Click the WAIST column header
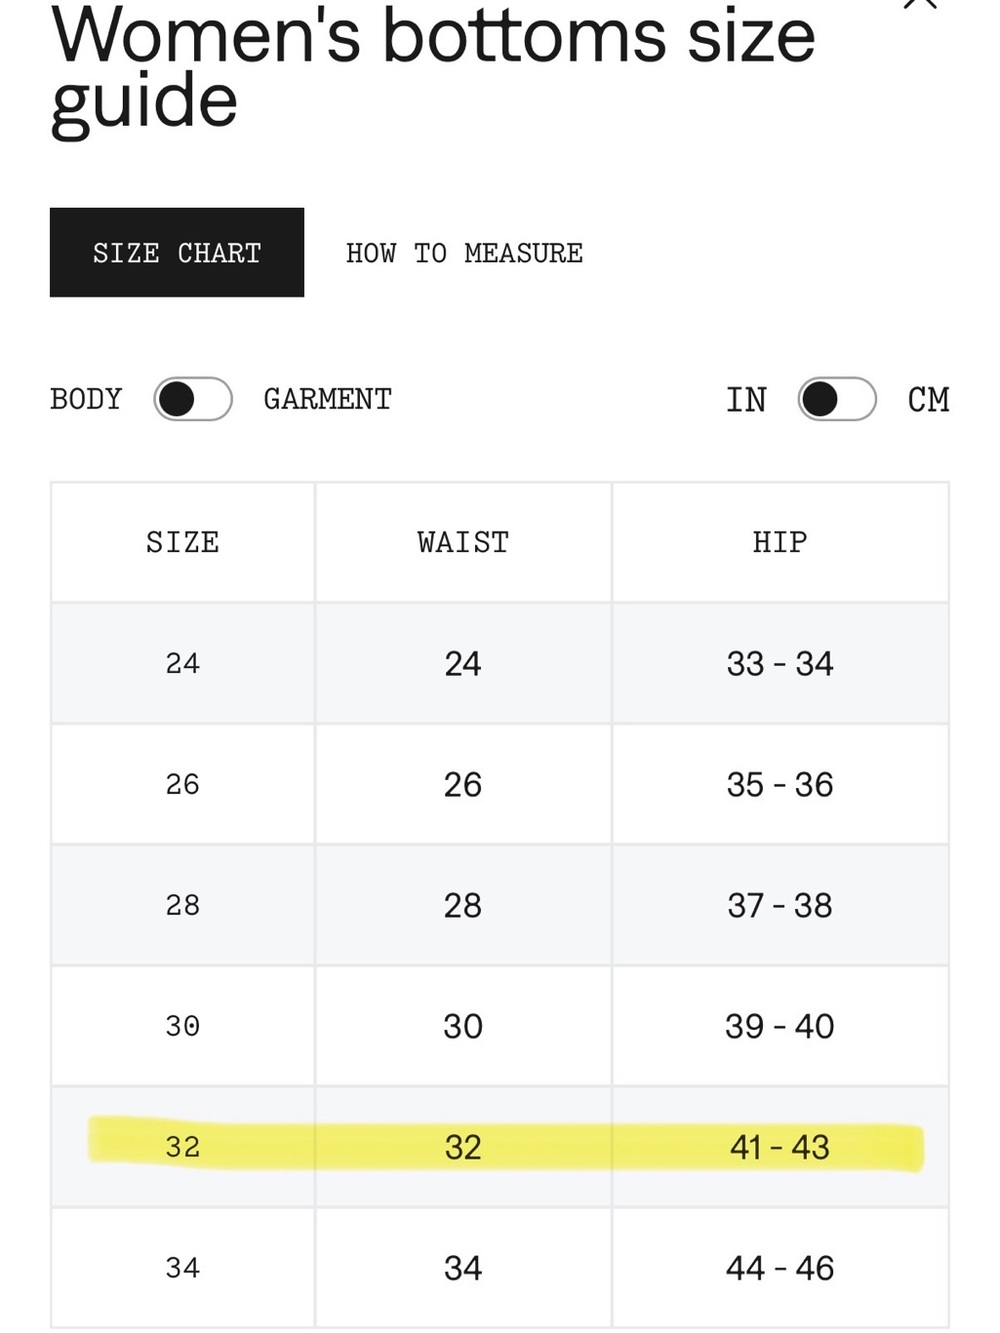 click(x=463, y=542)
